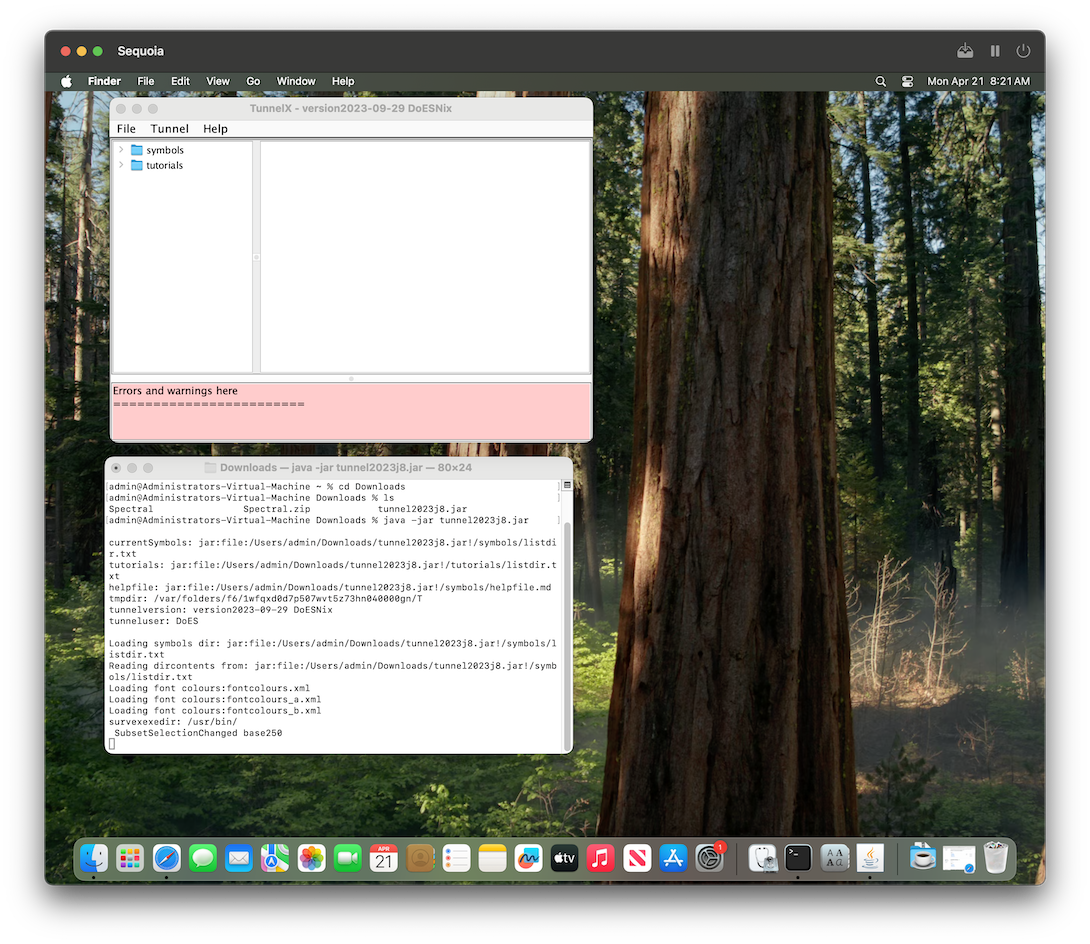Open the TunnelX File menu

coord(126,128)
